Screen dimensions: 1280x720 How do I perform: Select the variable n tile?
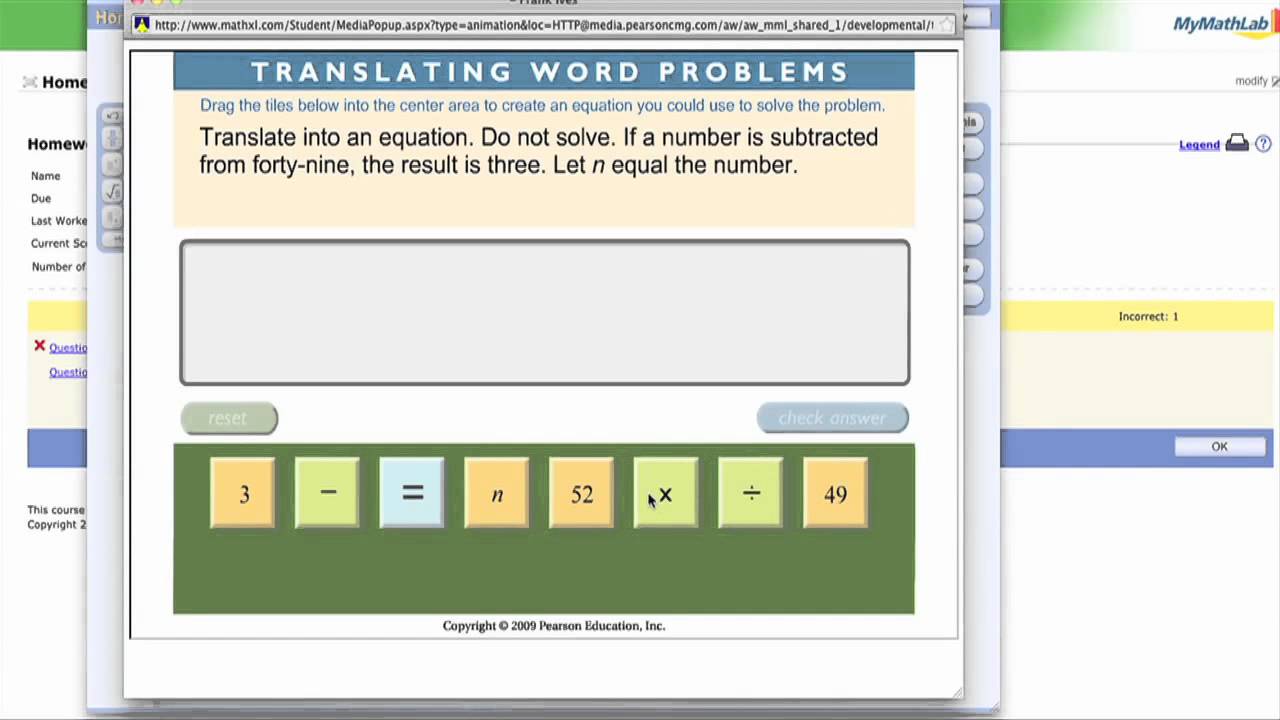[497, 493]
